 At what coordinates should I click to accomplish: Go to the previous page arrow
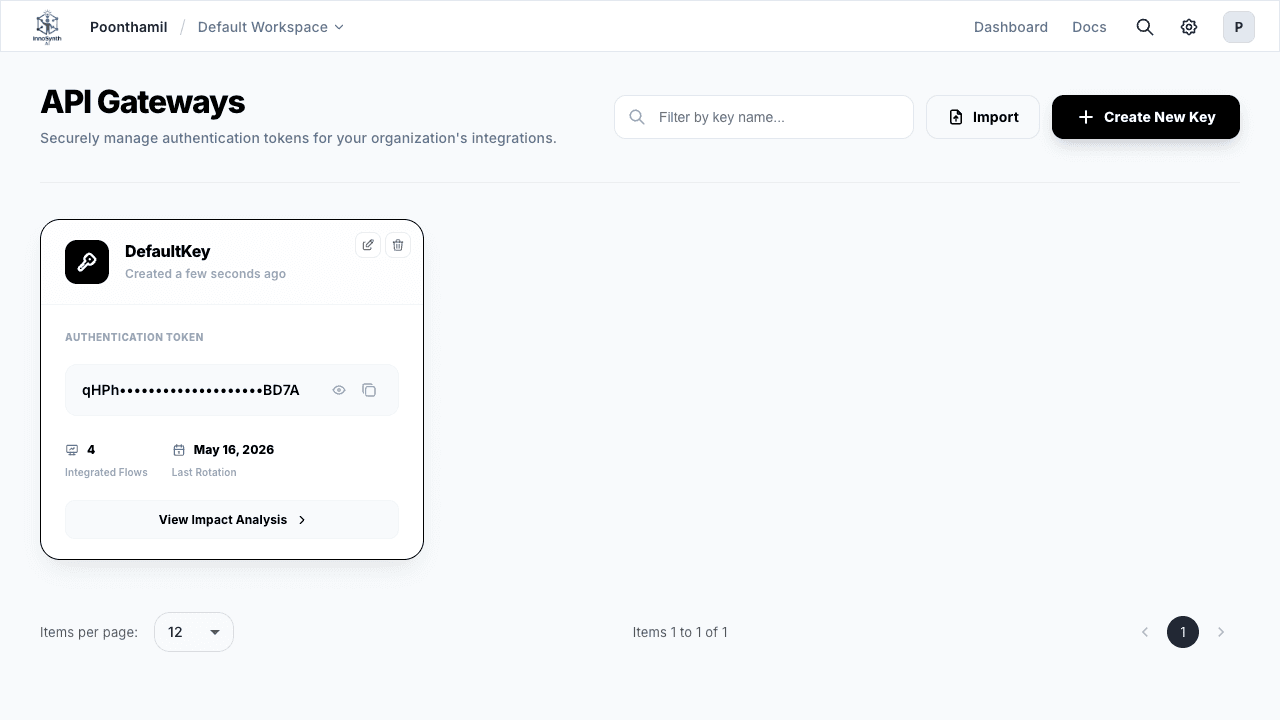coord(1145,632)
